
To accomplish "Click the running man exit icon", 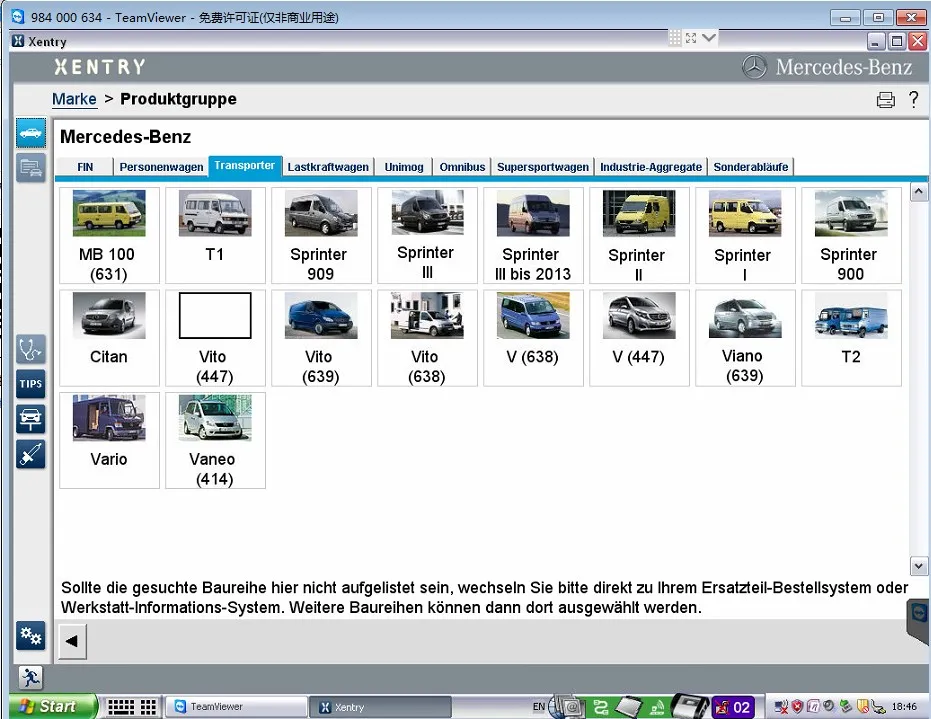I will (x=30, y=677).
